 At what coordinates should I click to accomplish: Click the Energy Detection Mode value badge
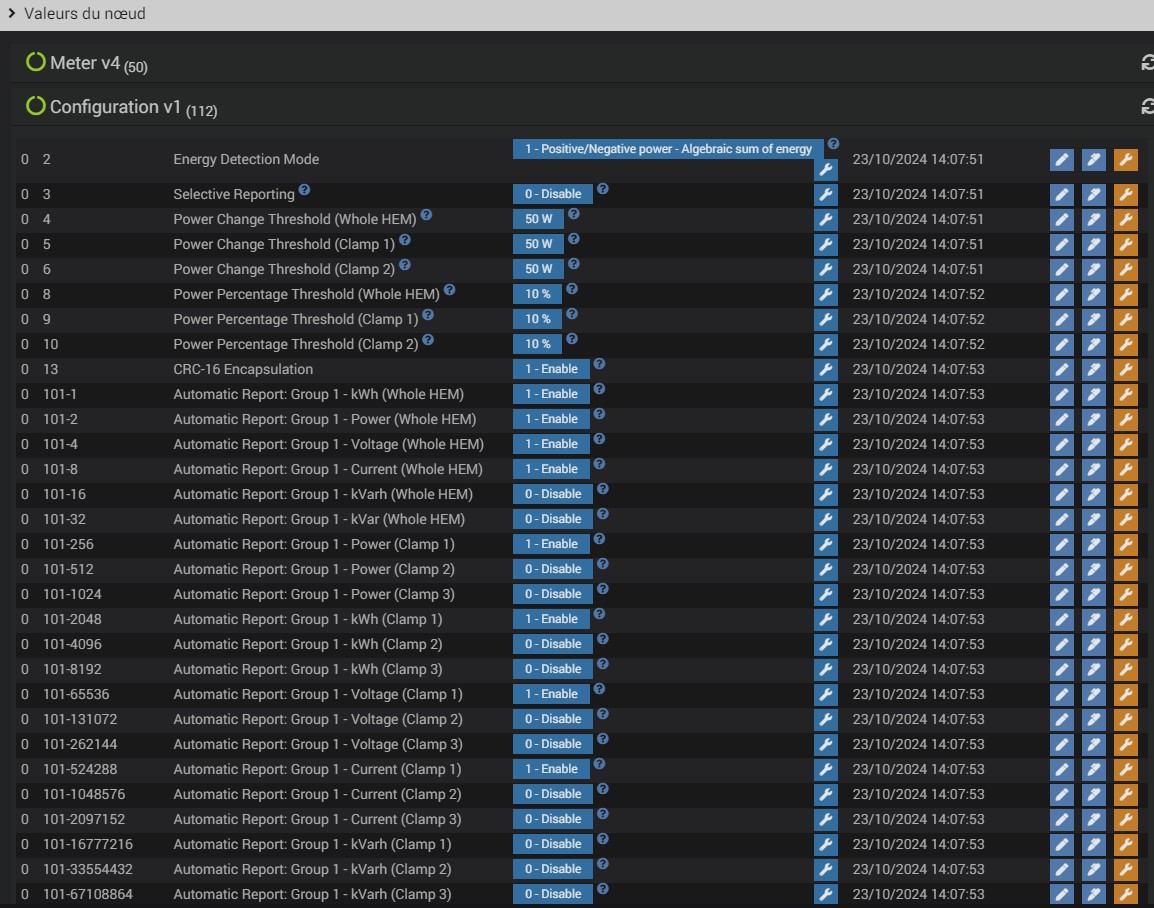668,149
